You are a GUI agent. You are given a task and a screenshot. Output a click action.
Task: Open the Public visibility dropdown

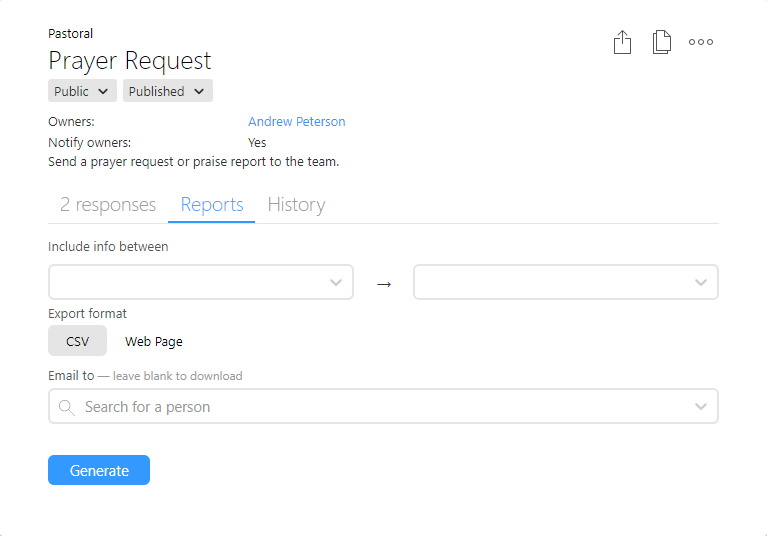point(82,91)
